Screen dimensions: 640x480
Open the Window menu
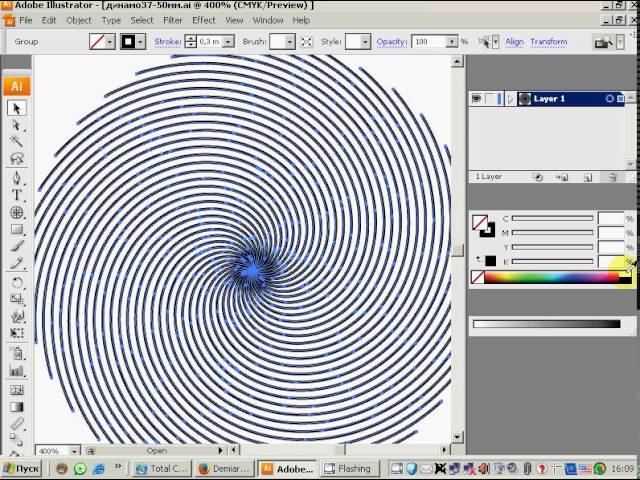click(x=268, y=20)
